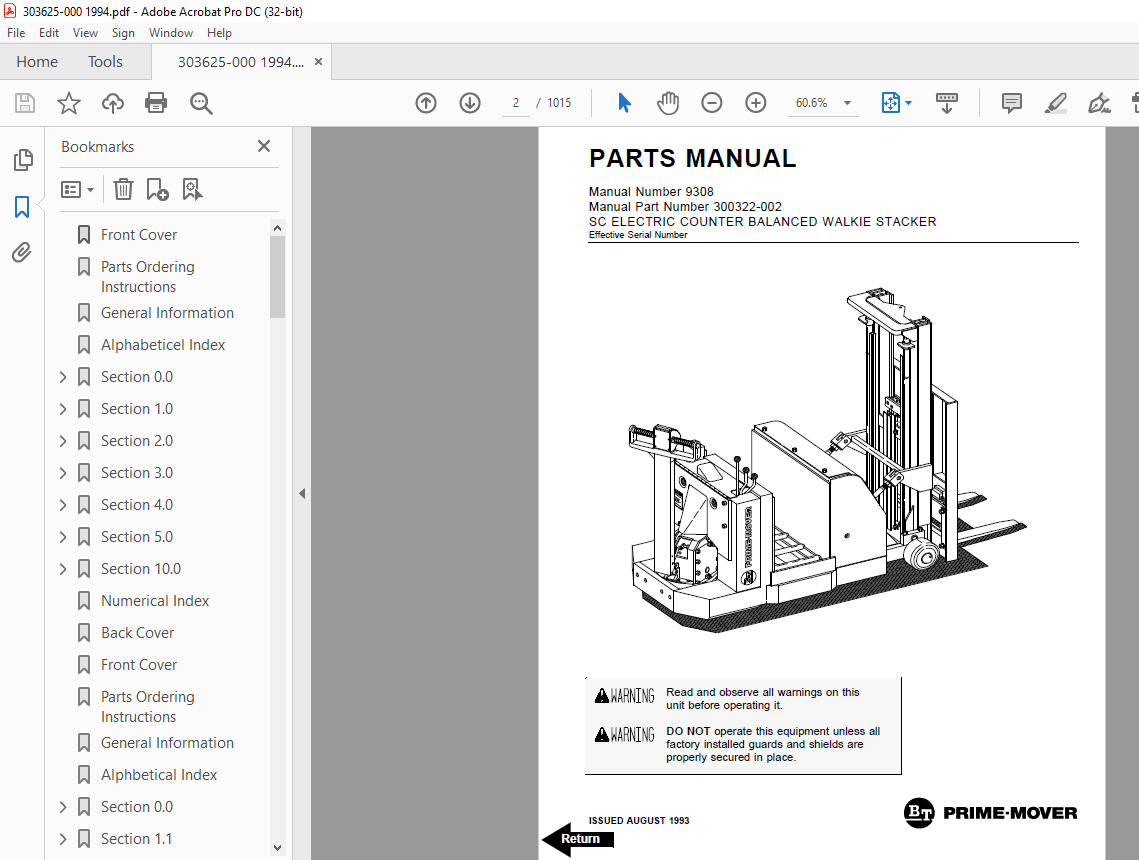
Task: Open the Attachments paperclip panel
Action: pyautogui.click(x=22, y=253)
